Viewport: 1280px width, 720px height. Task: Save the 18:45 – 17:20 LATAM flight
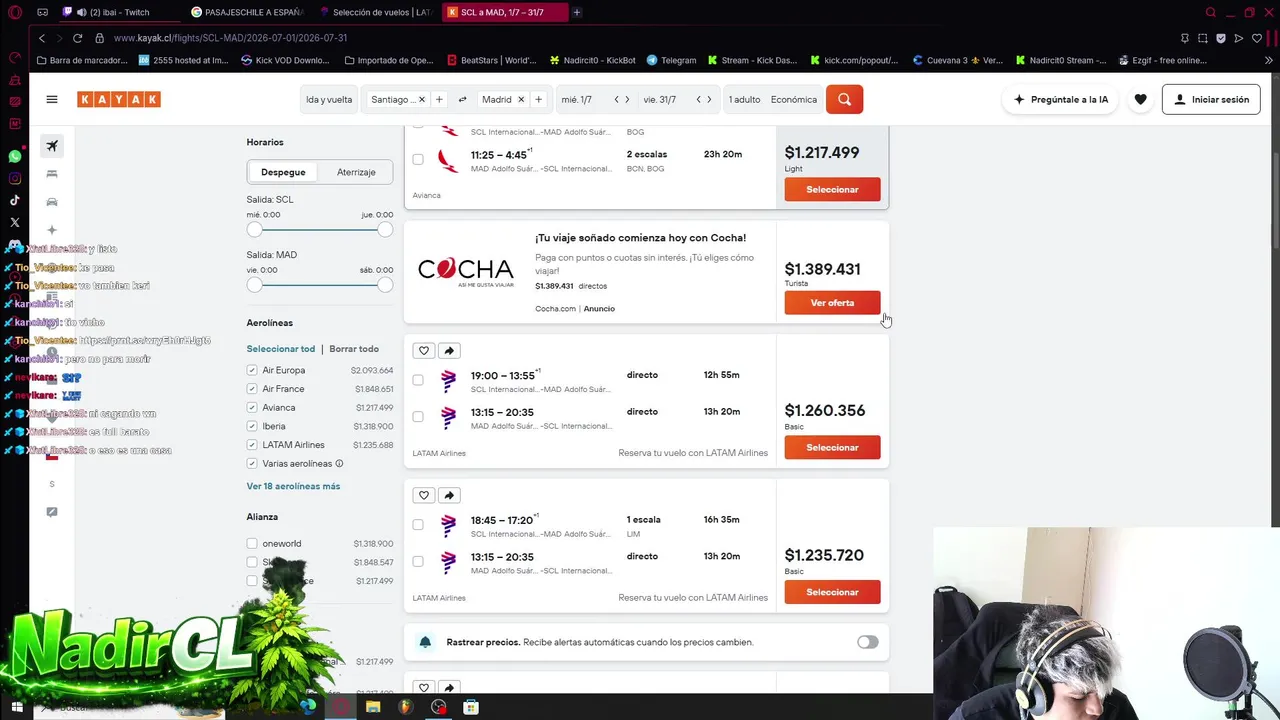(x=424, y=495)
